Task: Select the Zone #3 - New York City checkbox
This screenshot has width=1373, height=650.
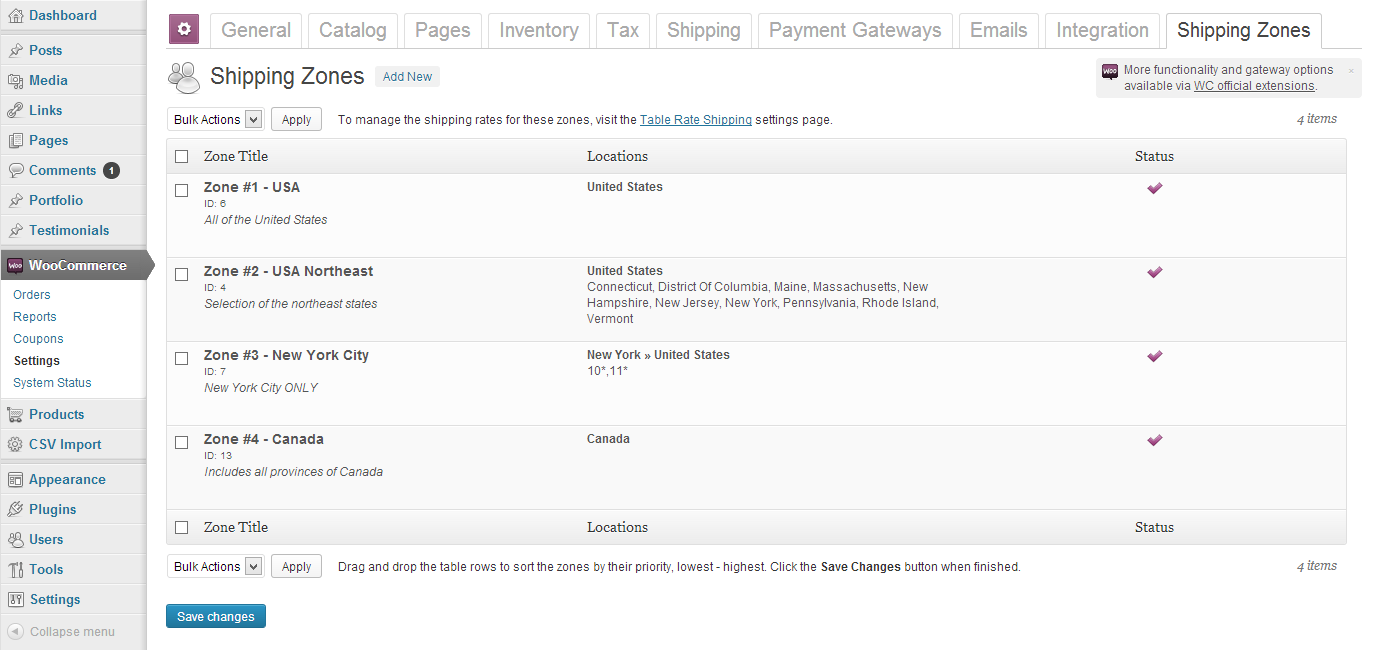Action: point(182,358)
